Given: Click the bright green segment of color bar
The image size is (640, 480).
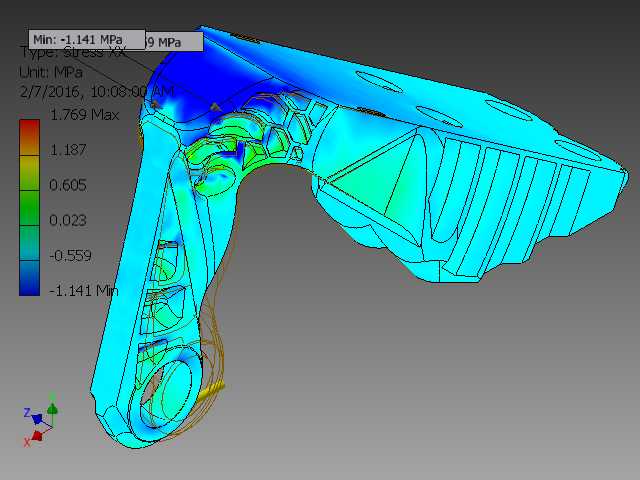Looking at the screenshot, I should pos(29,208).
